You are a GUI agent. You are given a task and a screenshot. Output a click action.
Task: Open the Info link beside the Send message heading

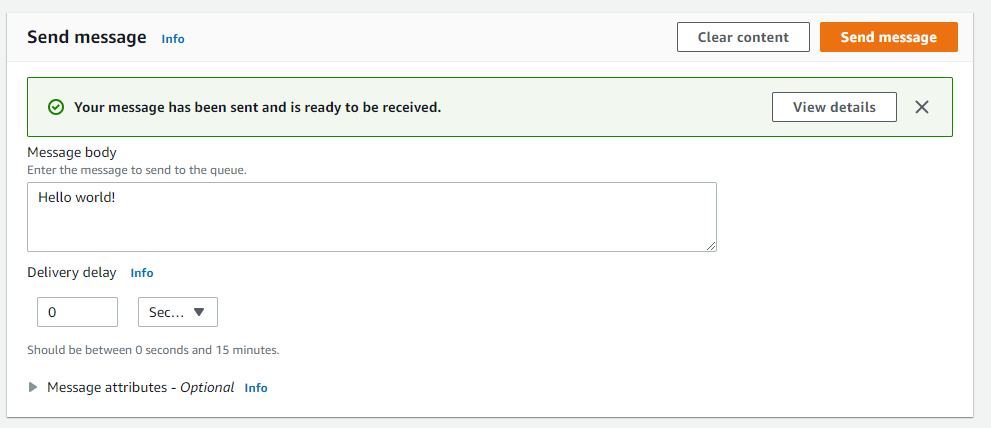[x=173, y=39]
